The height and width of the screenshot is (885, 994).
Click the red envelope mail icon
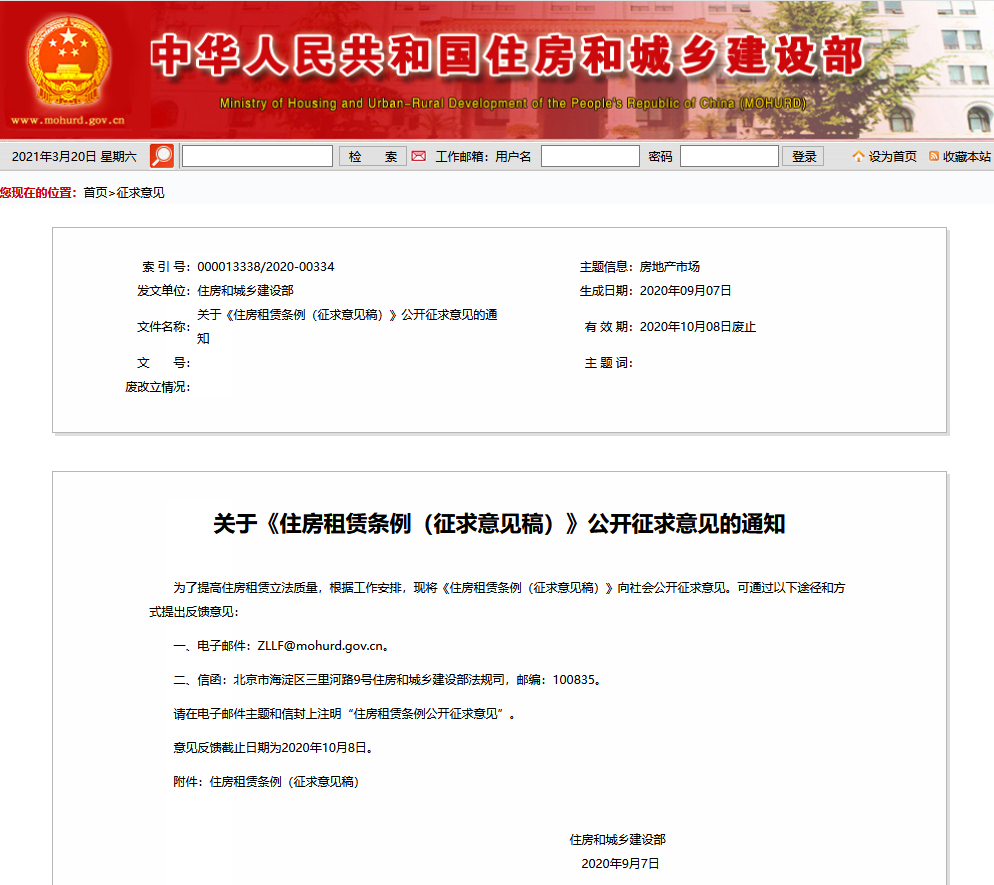(419, 156)
